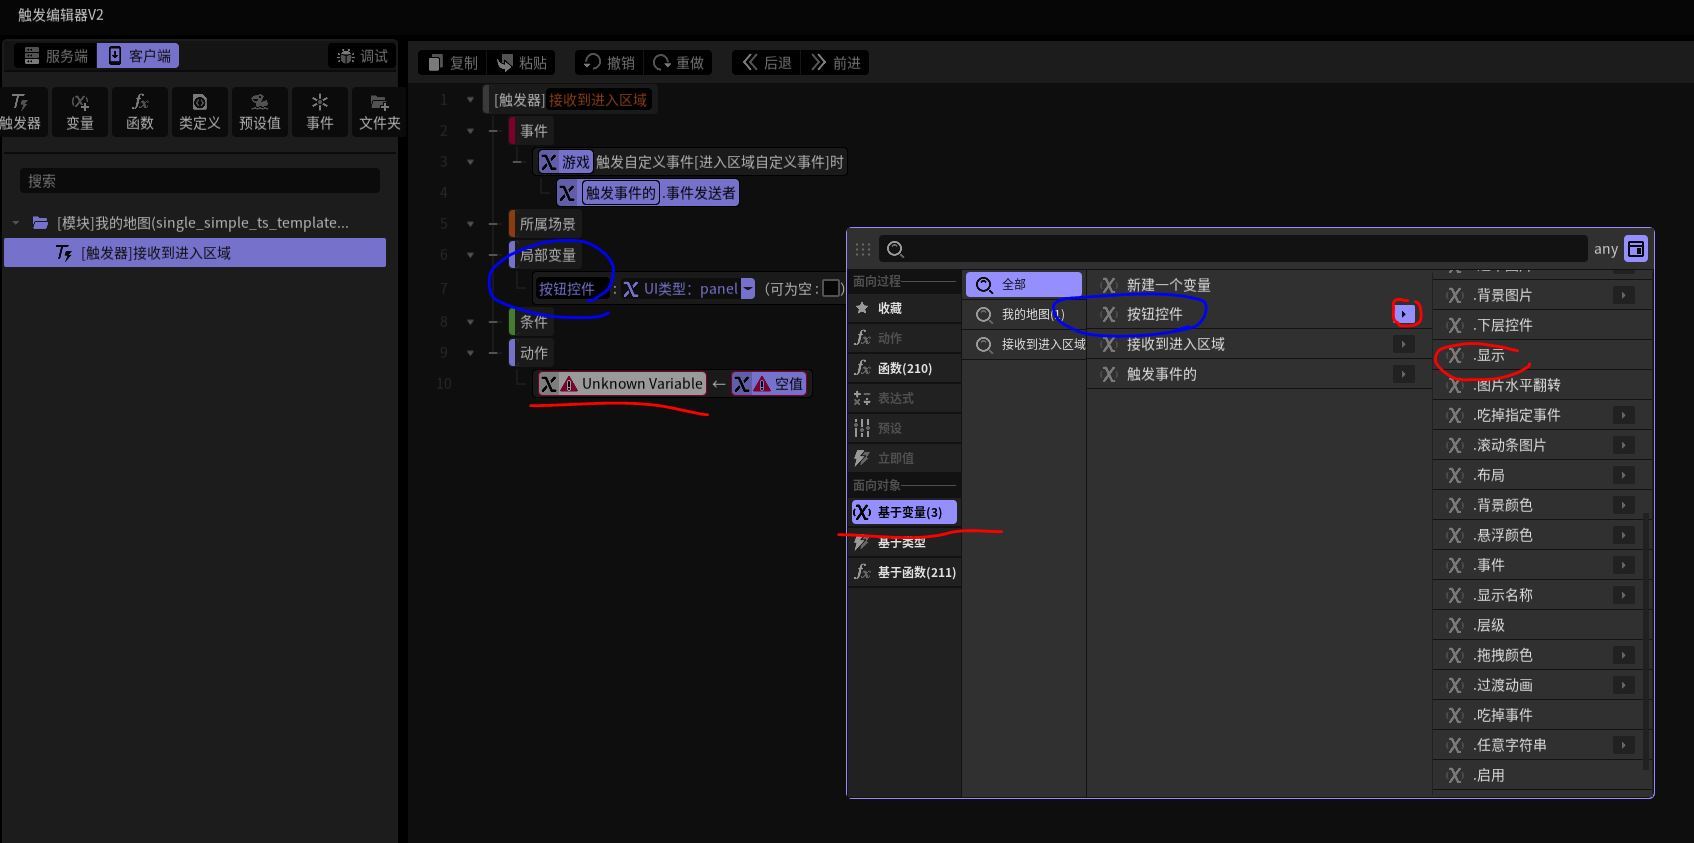Click the 调试 debug button
Viewport: 1694px width, 843px height.
click(362, 56)
